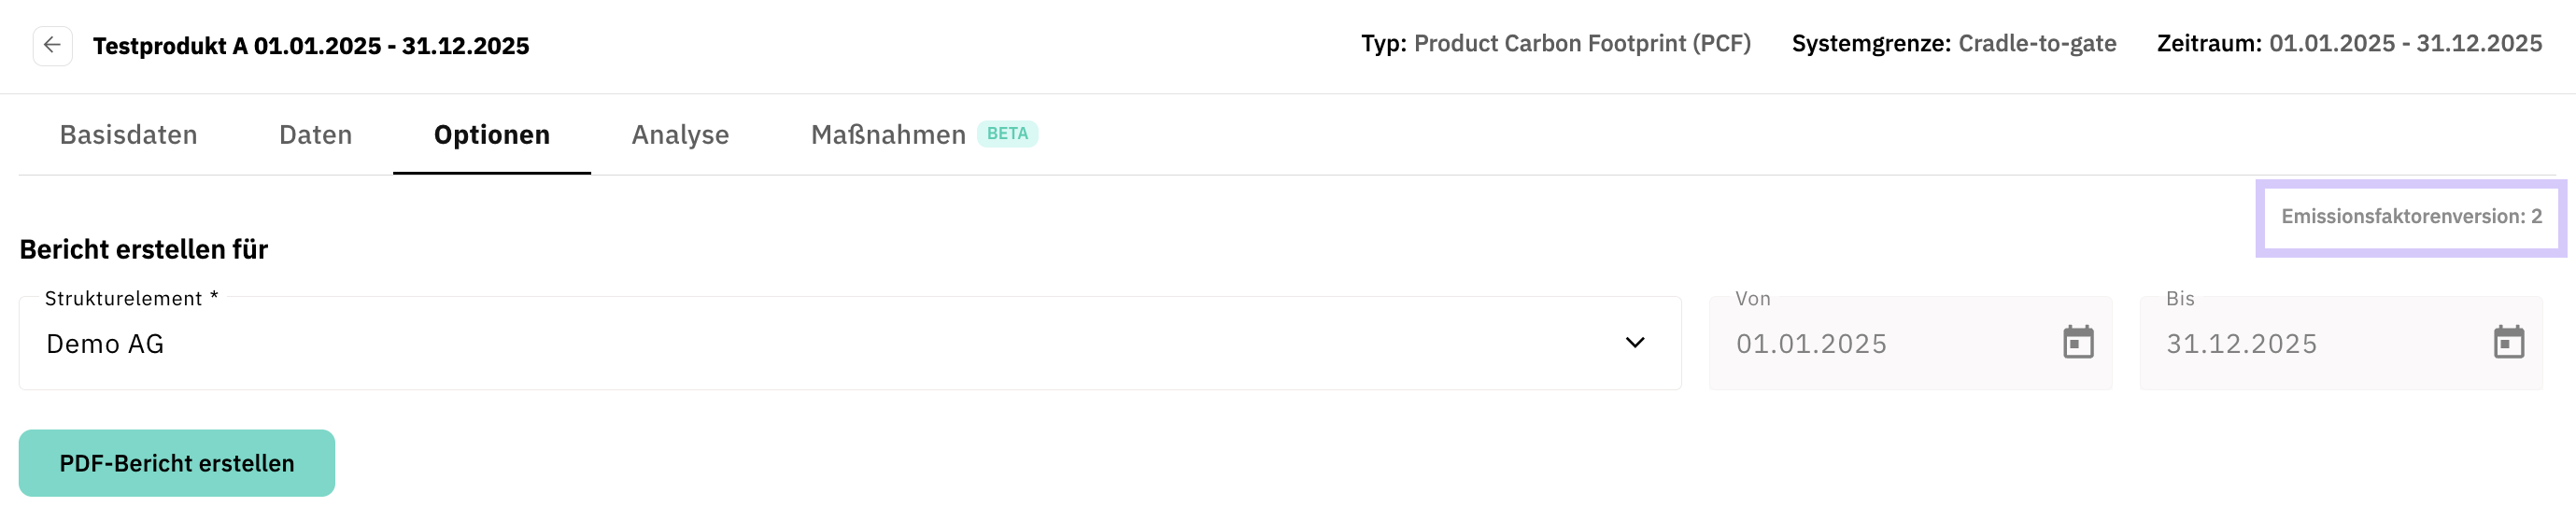
Task: Click the Emissionsfaktorenversion: 2 label
Action: [2410, 217]
